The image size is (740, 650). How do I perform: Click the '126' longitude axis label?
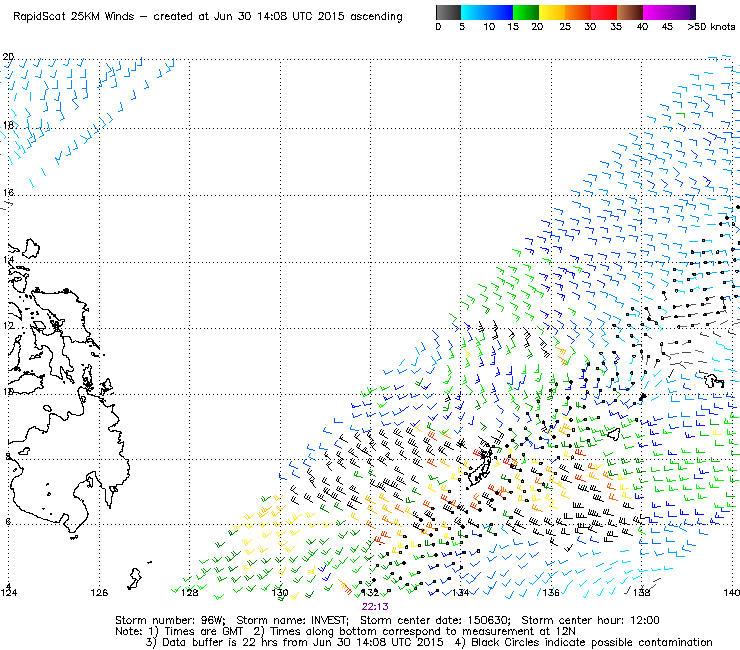99,592
